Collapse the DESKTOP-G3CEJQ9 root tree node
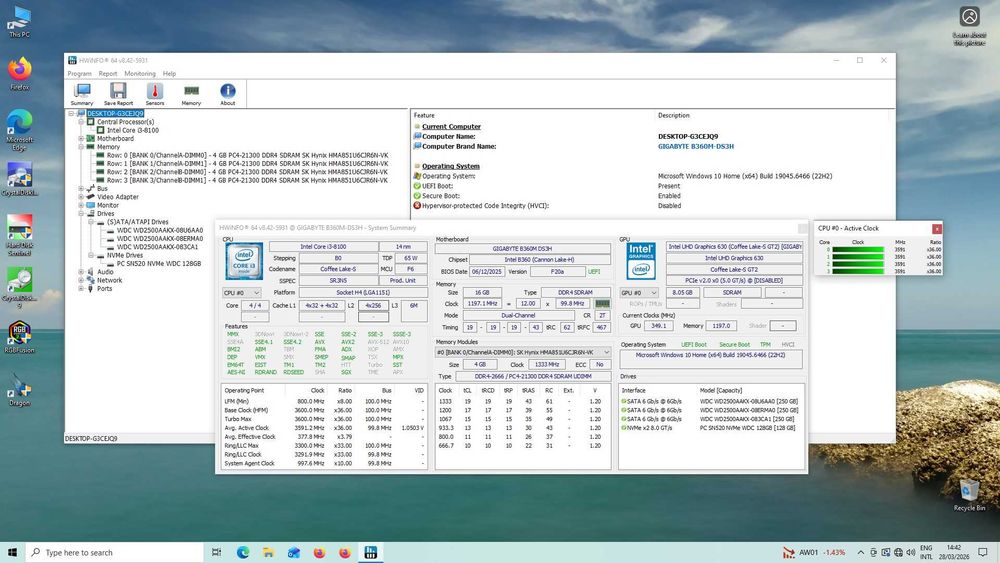Viewport: 1000px width, 563px height. coord(71,113)
